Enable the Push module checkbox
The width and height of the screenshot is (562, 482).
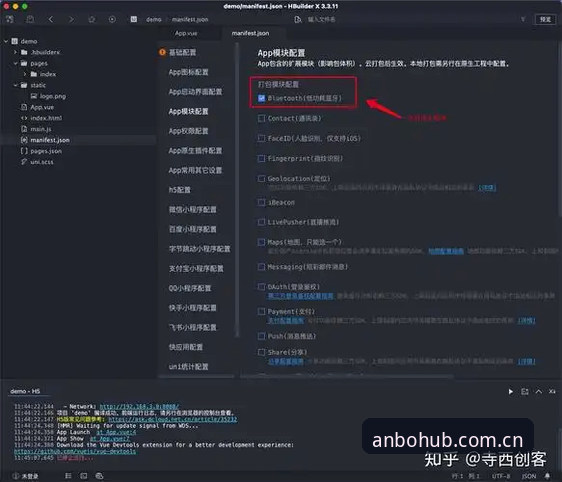pyautogui.click(x=261, y=336)
